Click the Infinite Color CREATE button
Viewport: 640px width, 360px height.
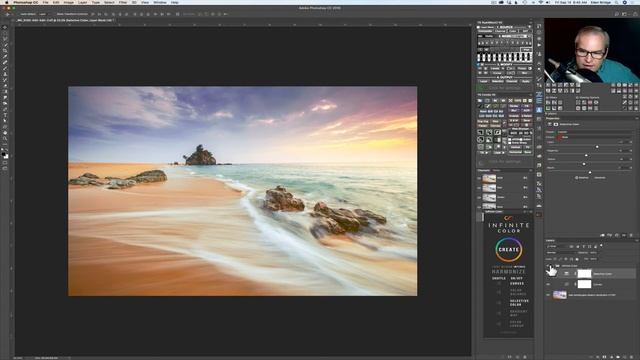[509, 249]
